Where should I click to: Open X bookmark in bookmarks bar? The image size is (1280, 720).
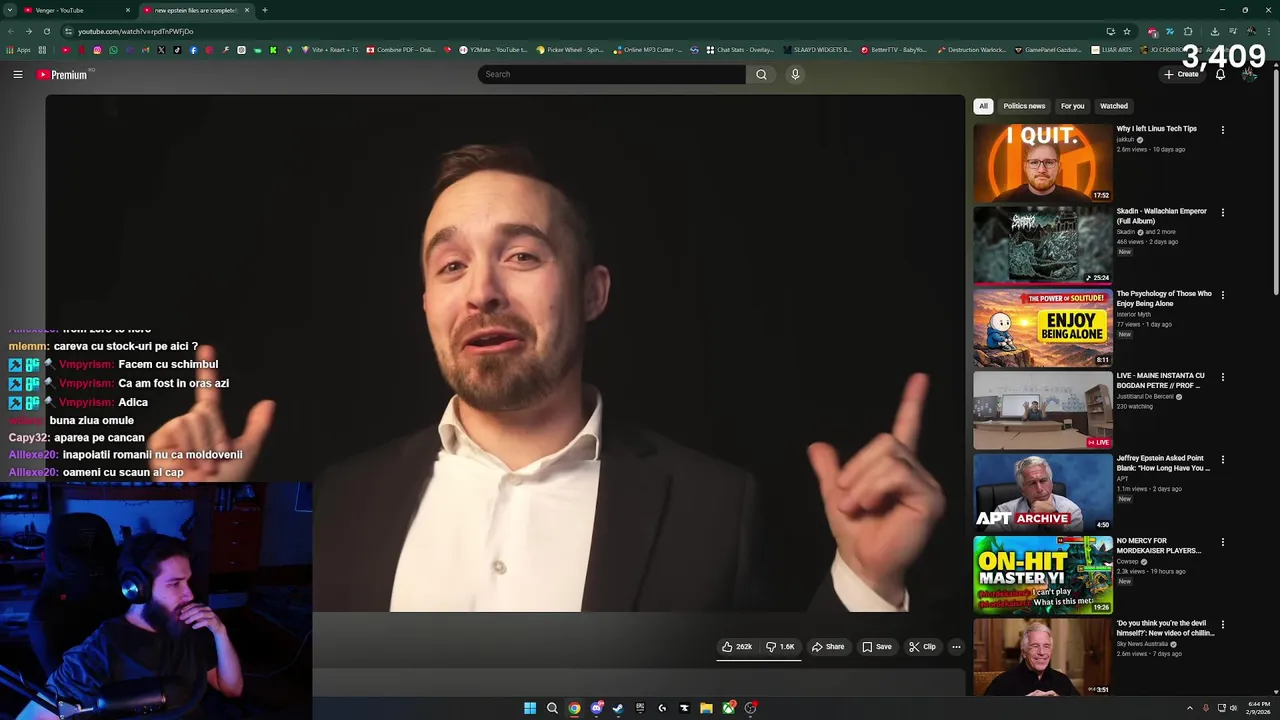161,50
